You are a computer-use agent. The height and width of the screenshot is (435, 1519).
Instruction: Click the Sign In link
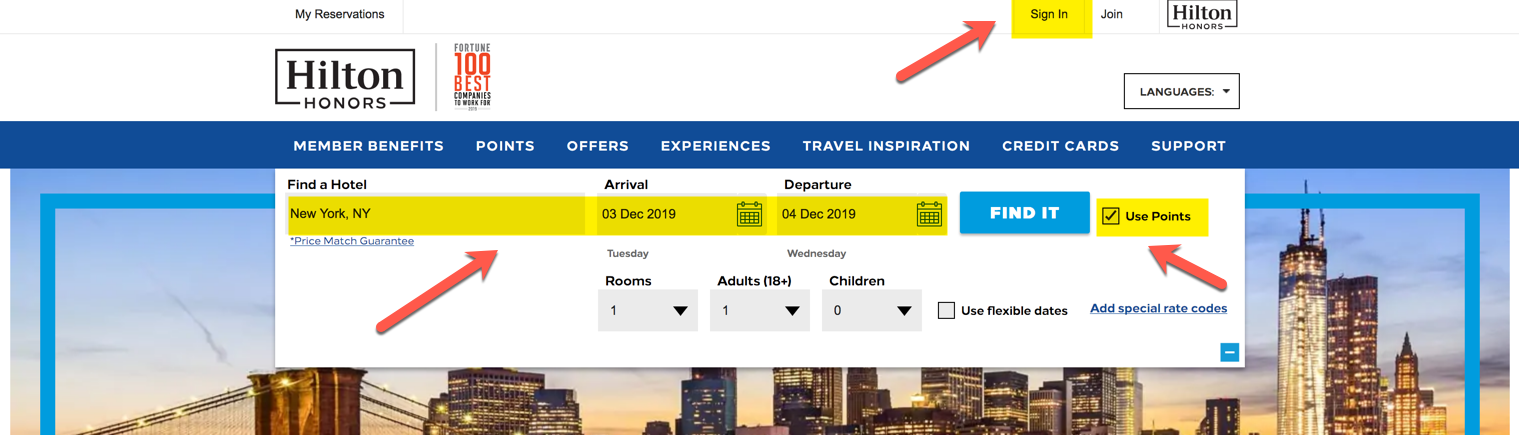click(x=1049, y=15)
